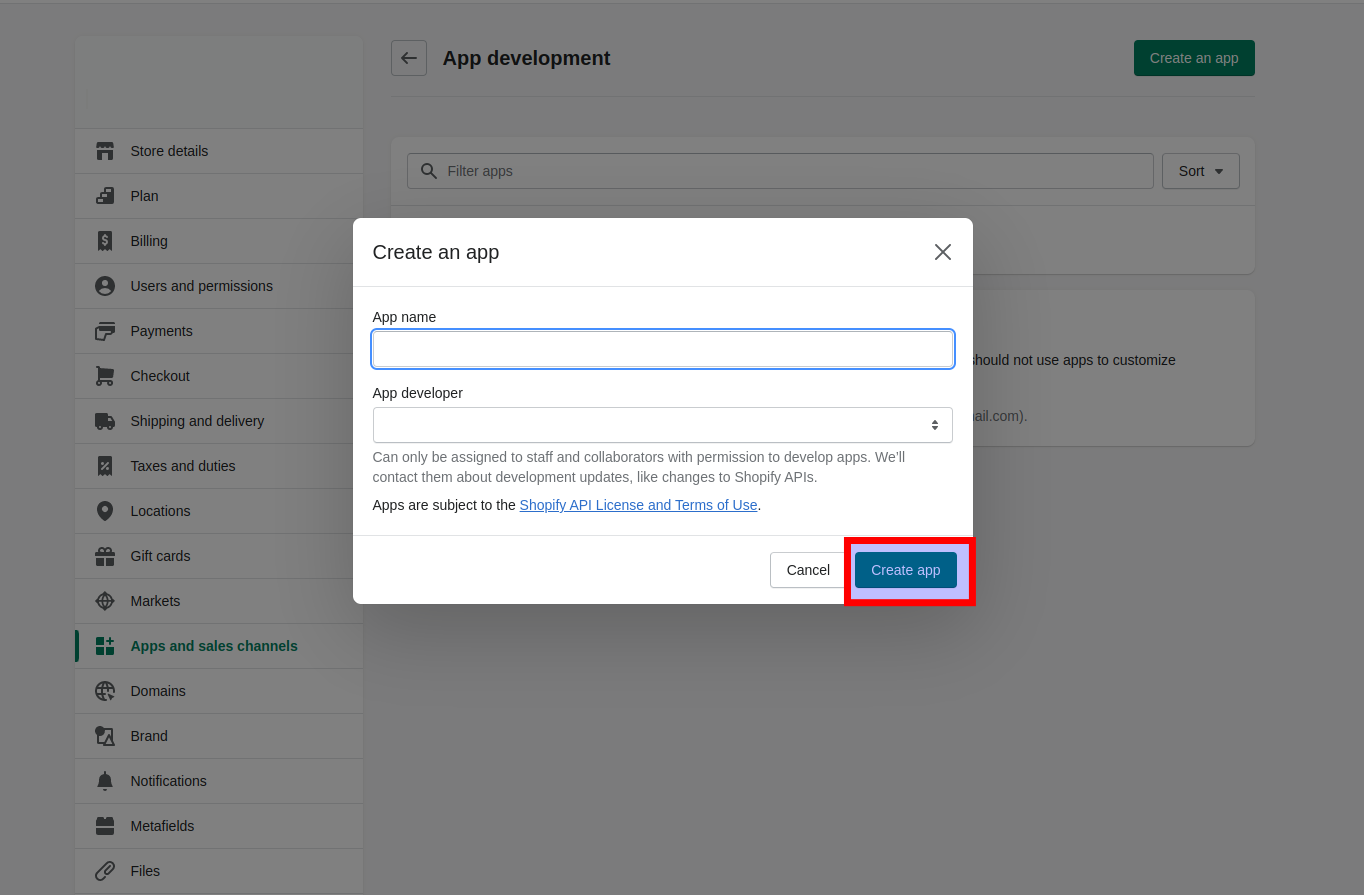Click the Notifications bell icon
1364x895 pixels.
click(x=105, y=781)
